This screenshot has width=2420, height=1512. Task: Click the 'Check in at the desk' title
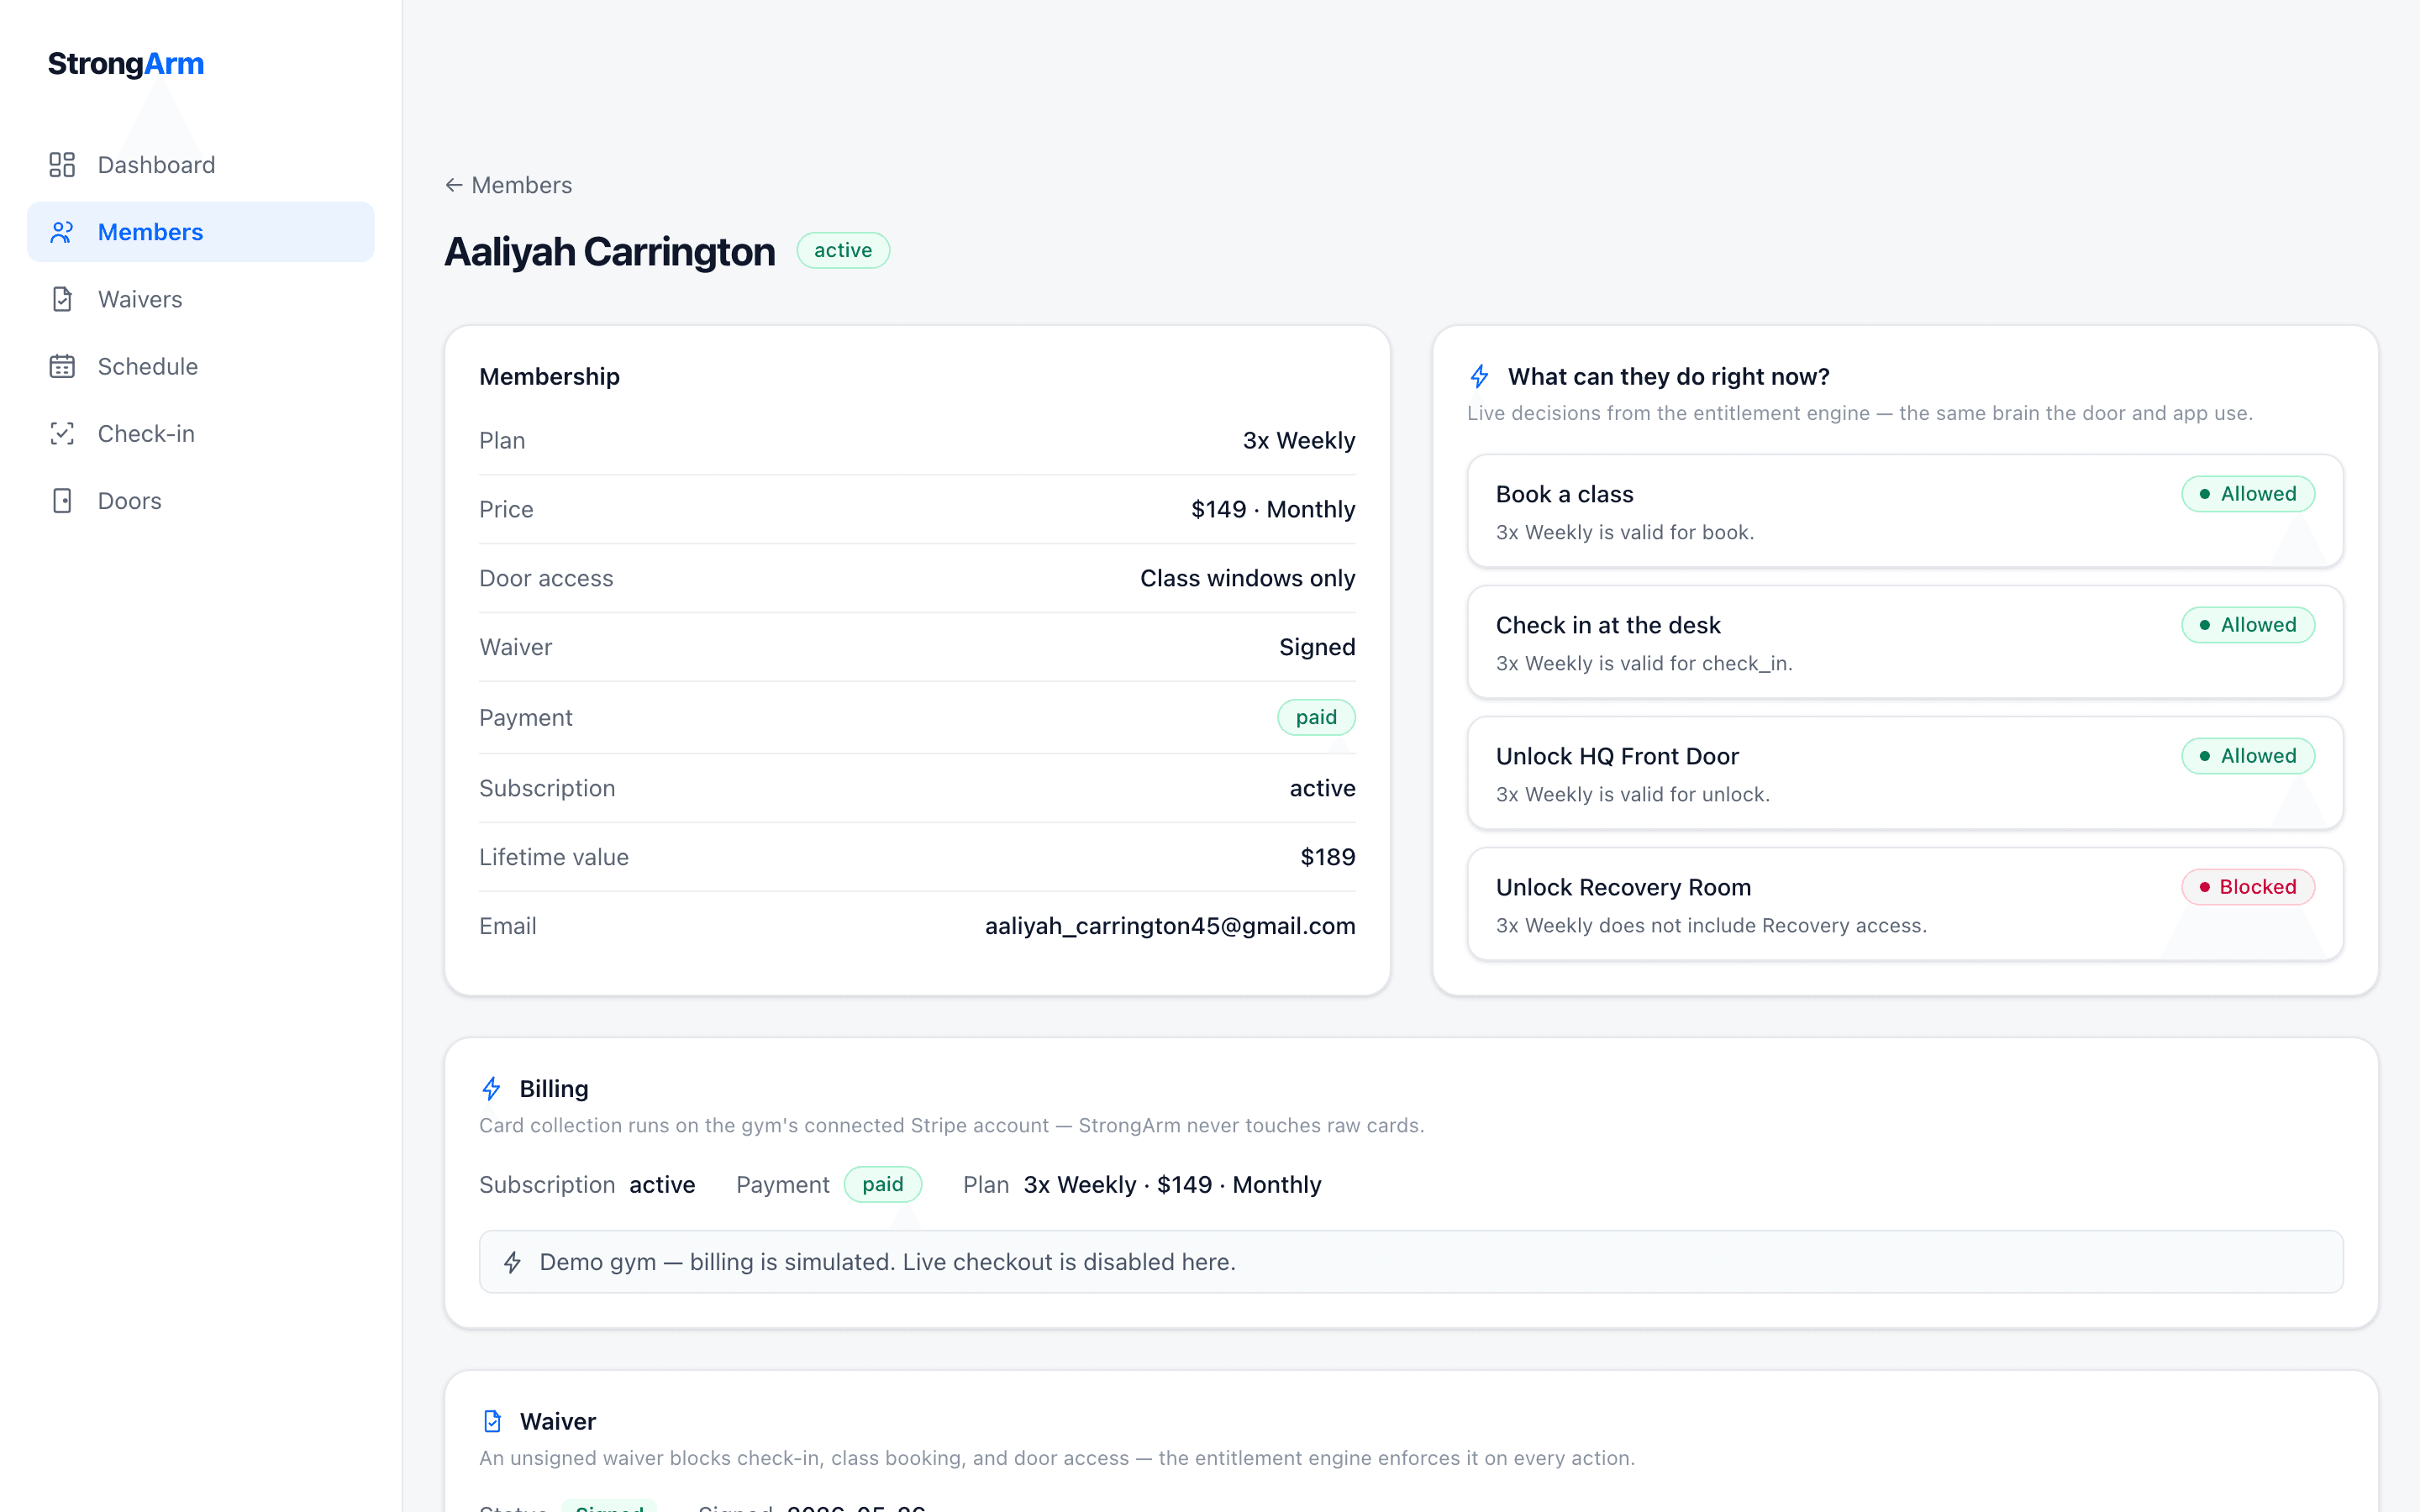pos(1608,625)
